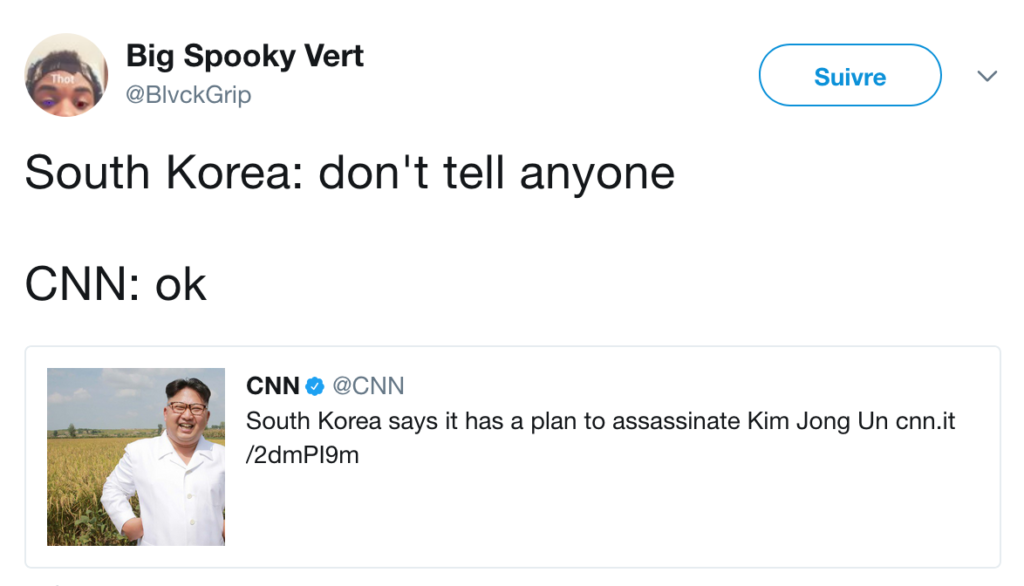Click the "Thot" headband label on avatar
This screenshot has width=1024, height=586.
click(x=62, y=78)
